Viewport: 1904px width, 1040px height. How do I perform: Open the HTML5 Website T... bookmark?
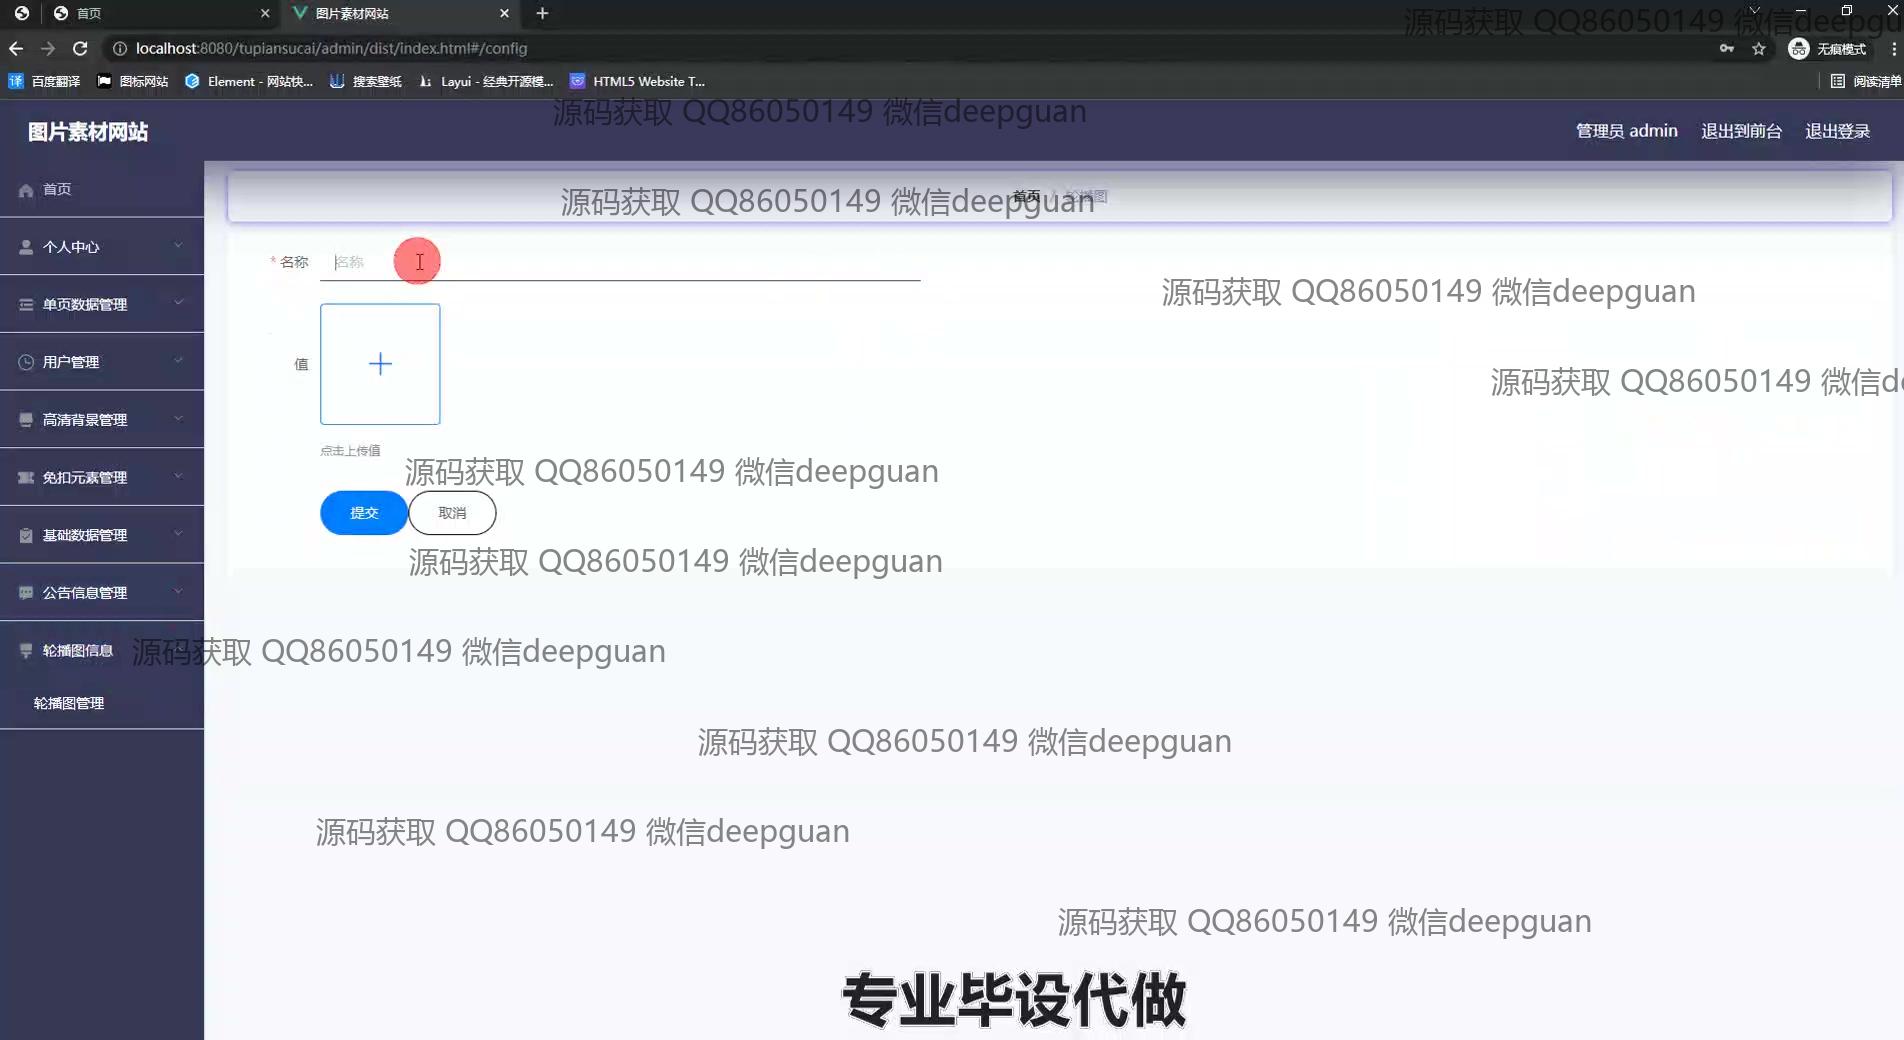pyautogui.click(x=638, y=81)
